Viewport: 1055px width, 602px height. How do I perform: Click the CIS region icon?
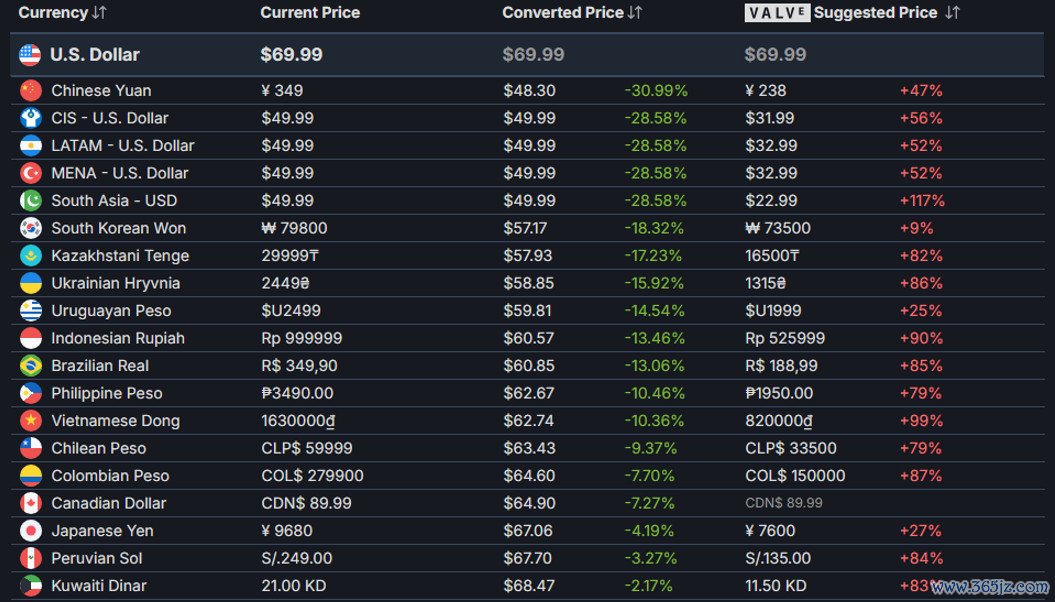point(31,118)
